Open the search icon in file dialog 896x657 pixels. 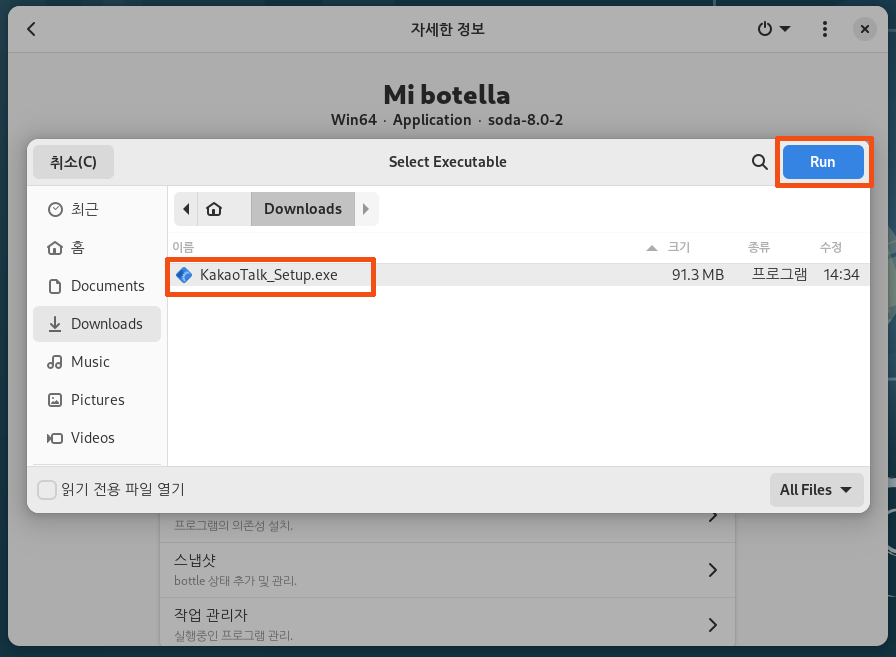759,162
